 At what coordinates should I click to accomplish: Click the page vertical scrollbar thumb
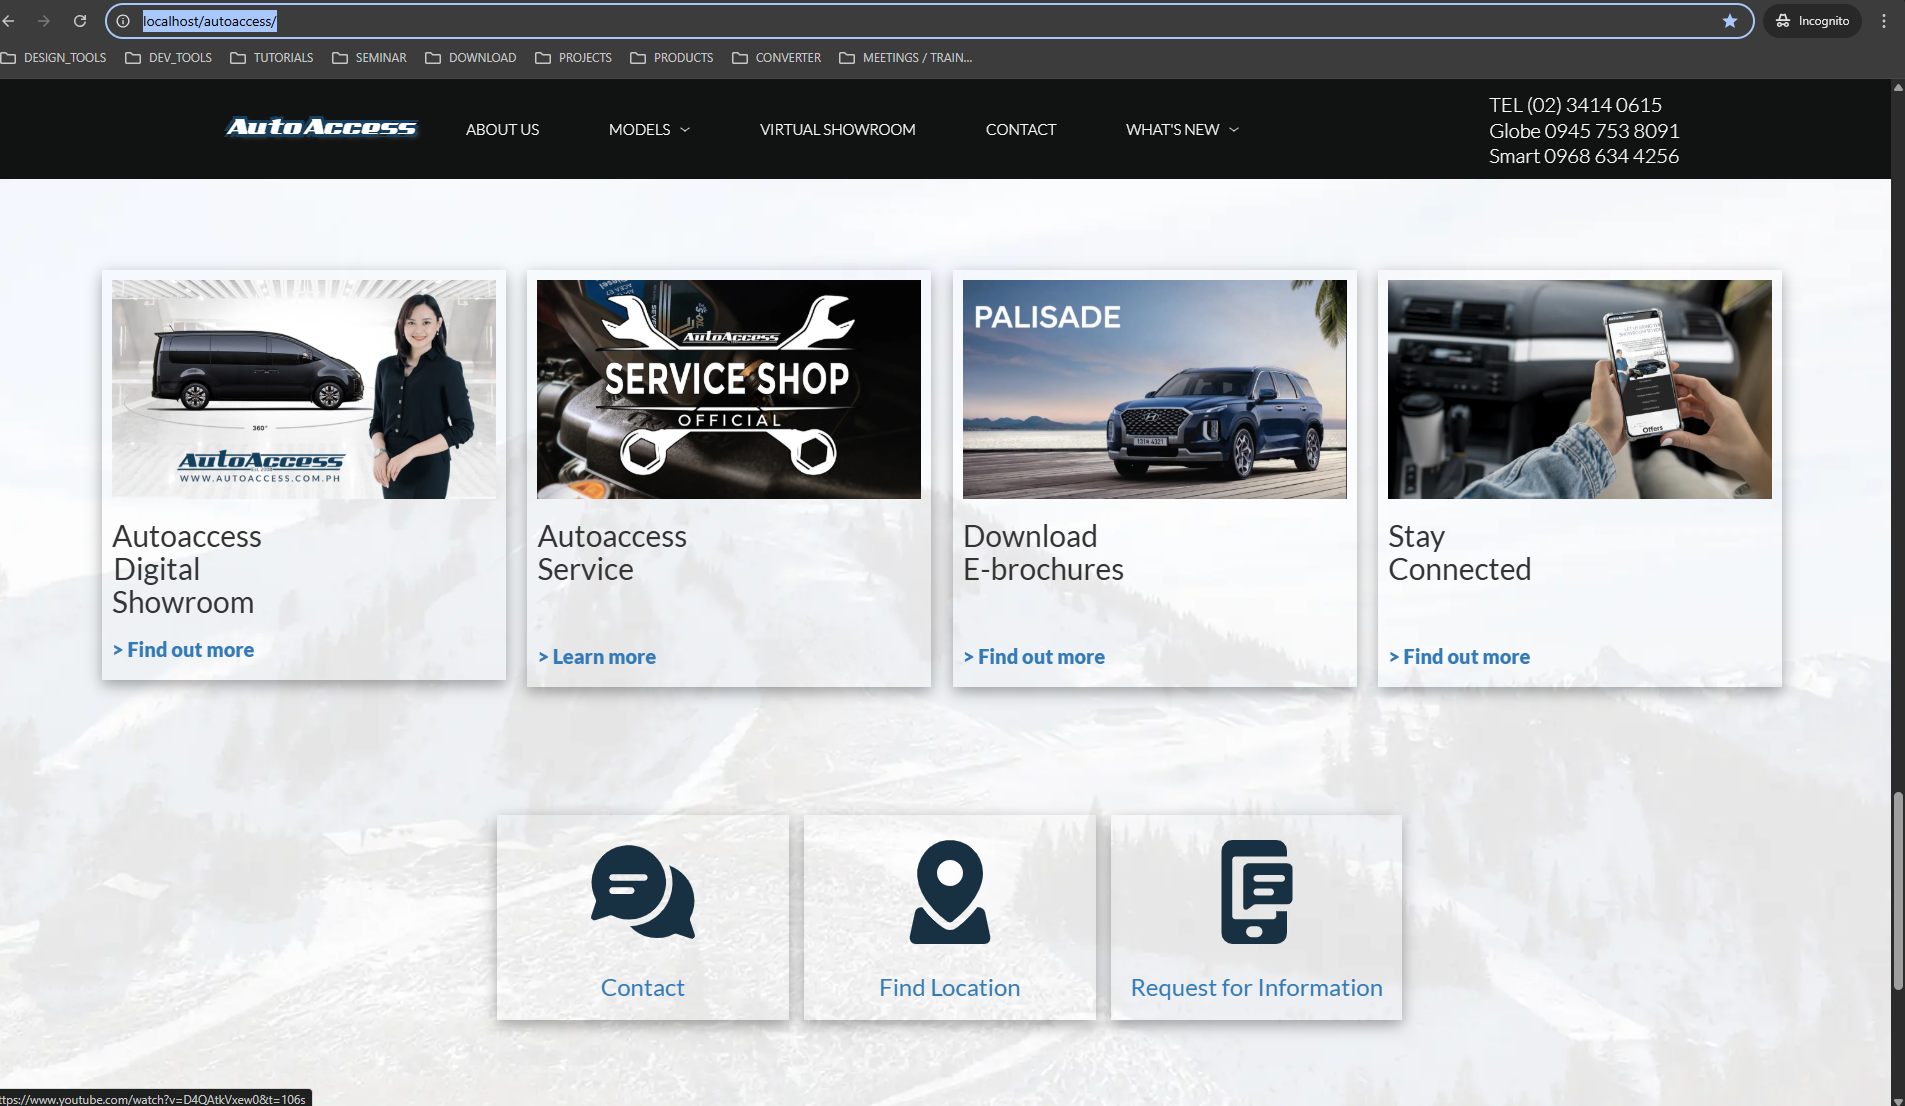click(x=1898, y=890)
